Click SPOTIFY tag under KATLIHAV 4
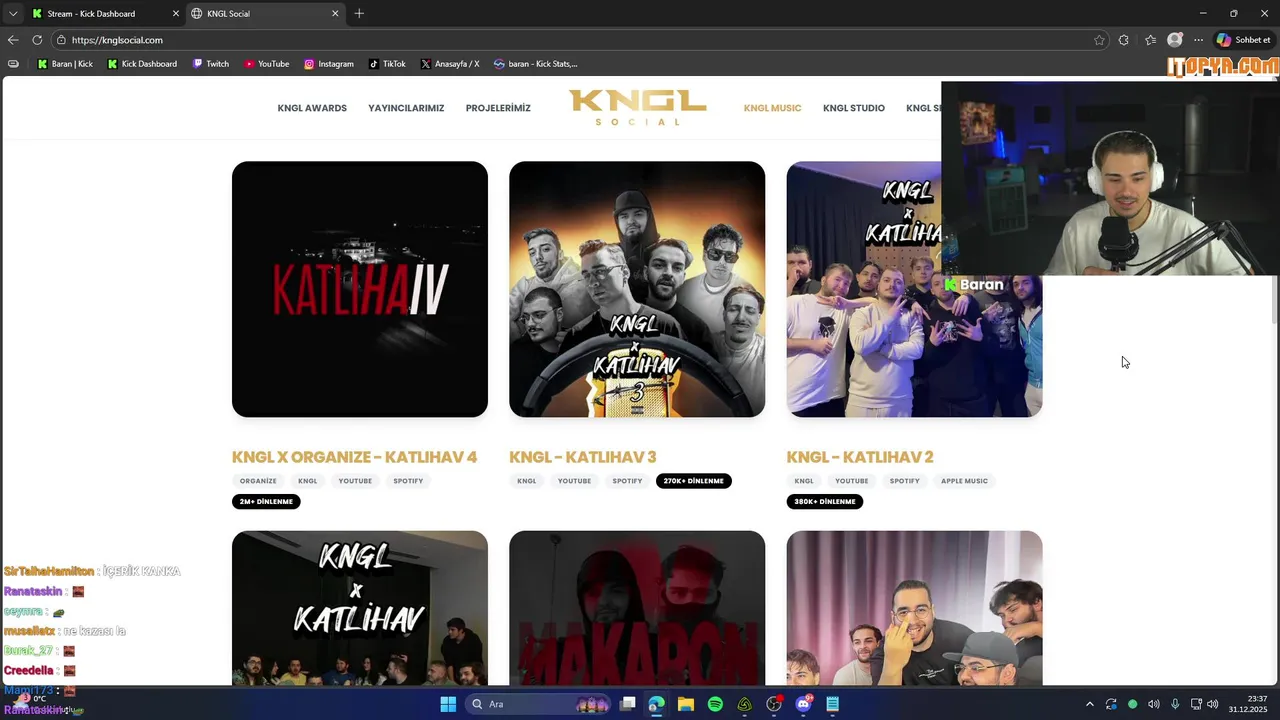The height and width of the screenshot is (720, 1280). point(408,481)
